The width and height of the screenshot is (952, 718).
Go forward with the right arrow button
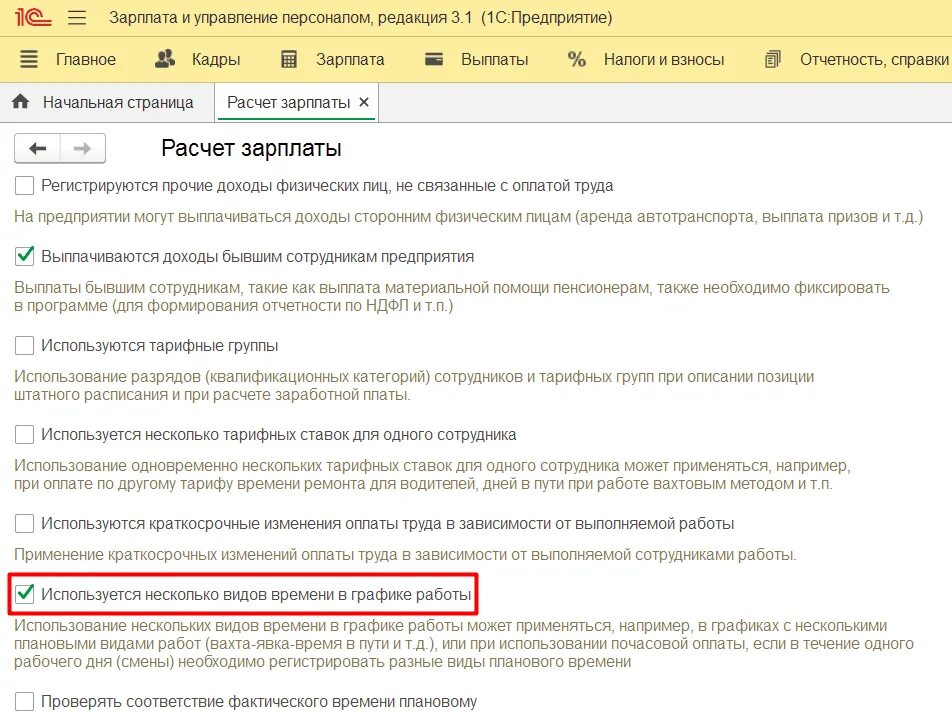pyautogui.click(x=83, y=148)
